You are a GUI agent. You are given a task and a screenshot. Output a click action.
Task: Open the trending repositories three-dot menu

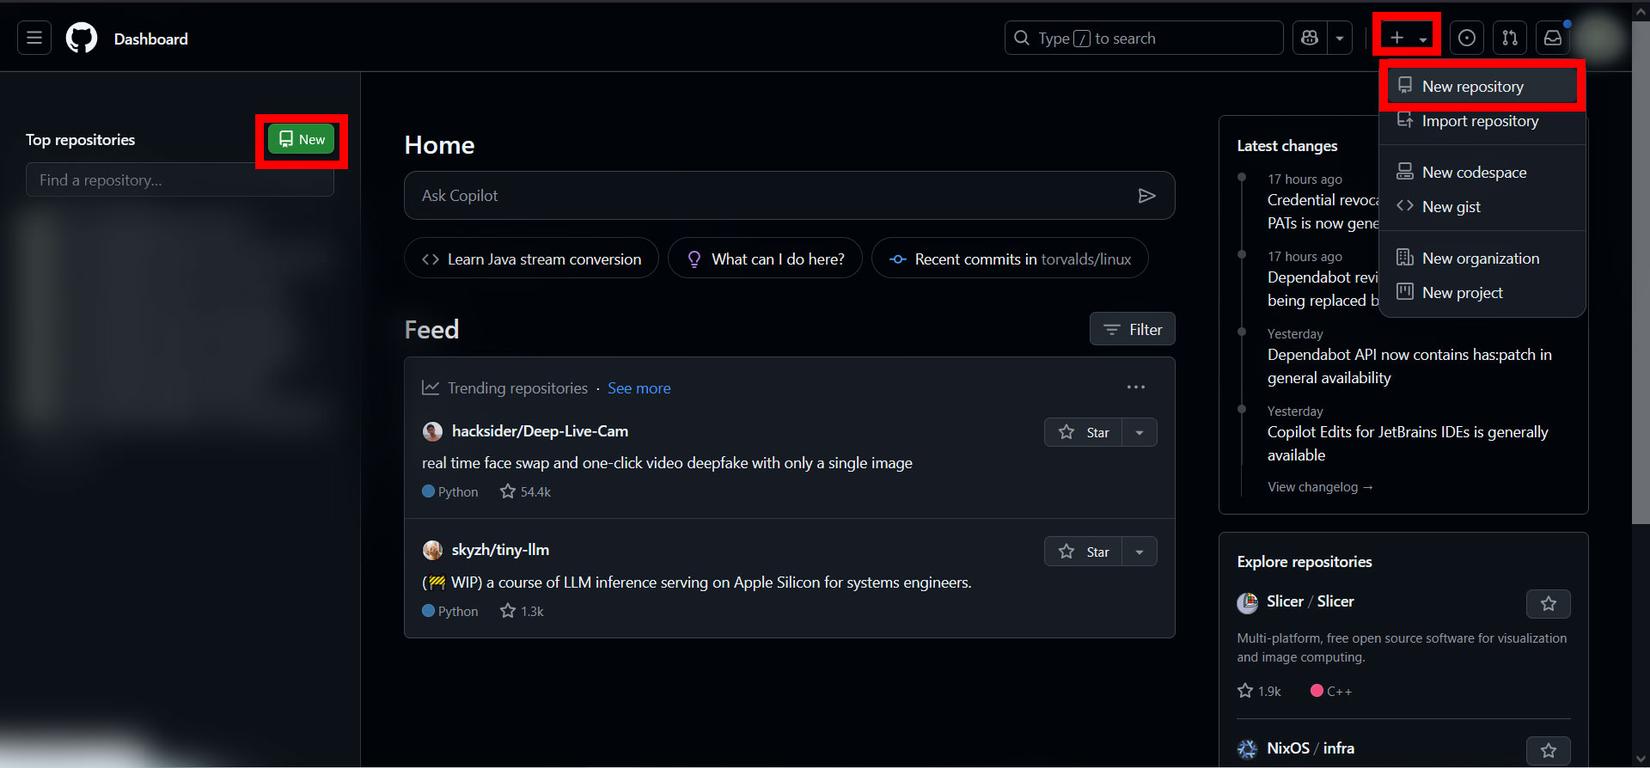pos(1136,387)
